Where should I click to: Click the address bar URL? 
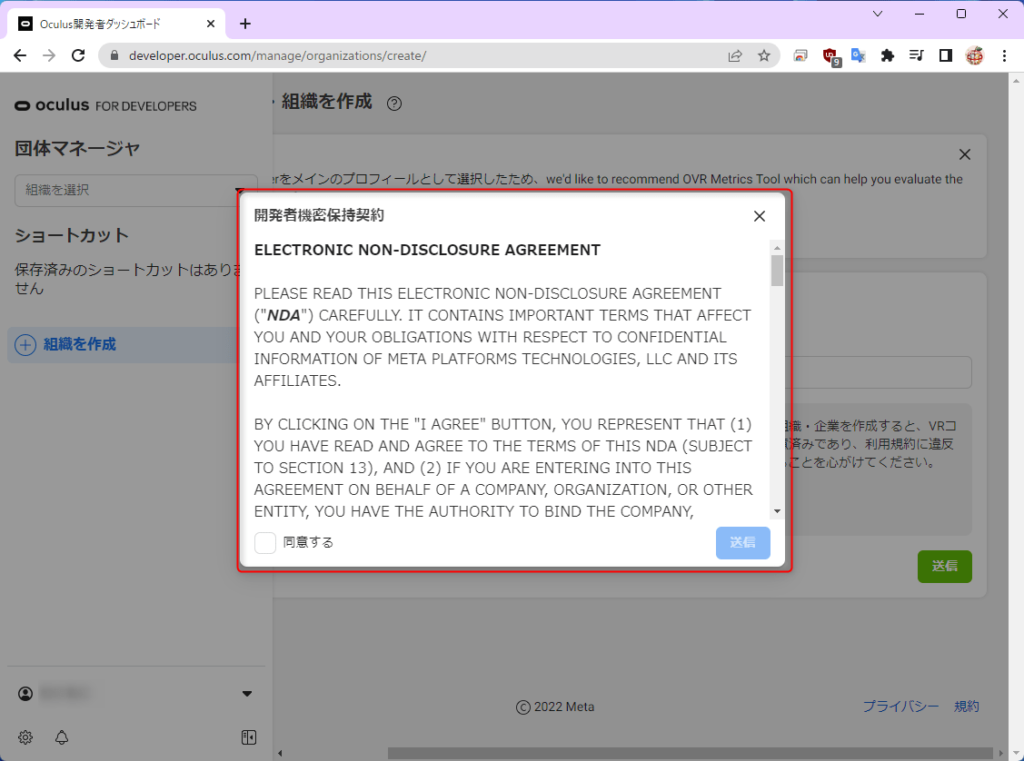coord(278,56)
